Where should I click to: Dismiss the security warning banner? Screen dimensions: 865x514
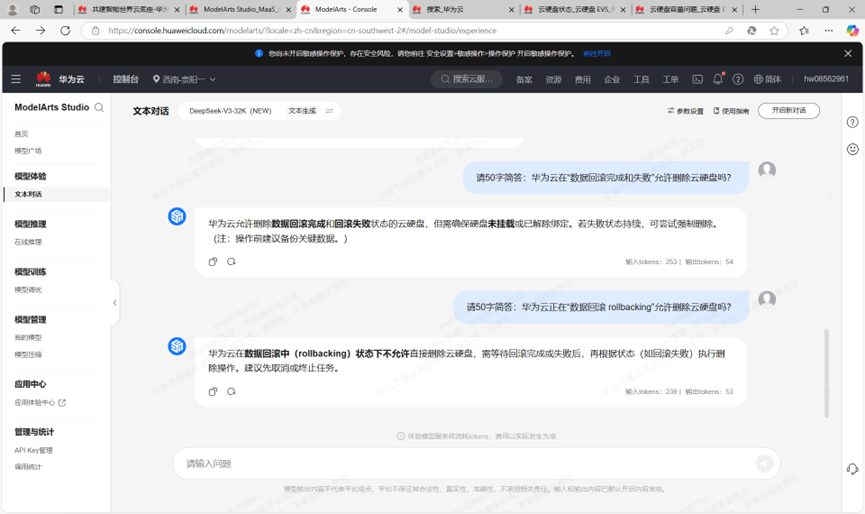(x=848, y=53)
